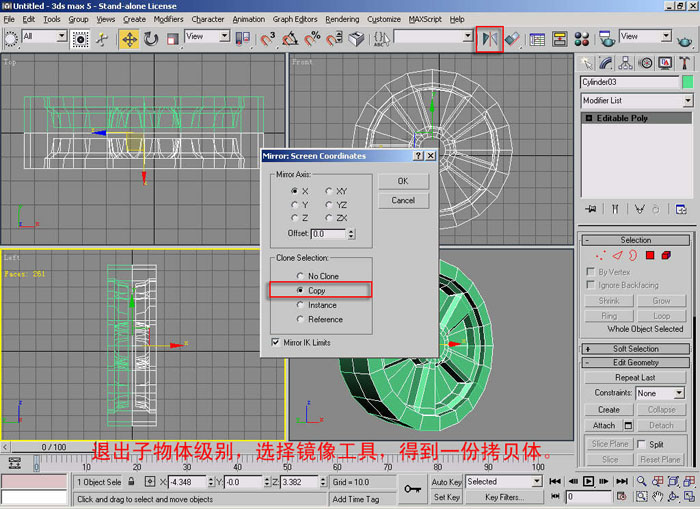Choose the Copy clone option

point(300,290)
